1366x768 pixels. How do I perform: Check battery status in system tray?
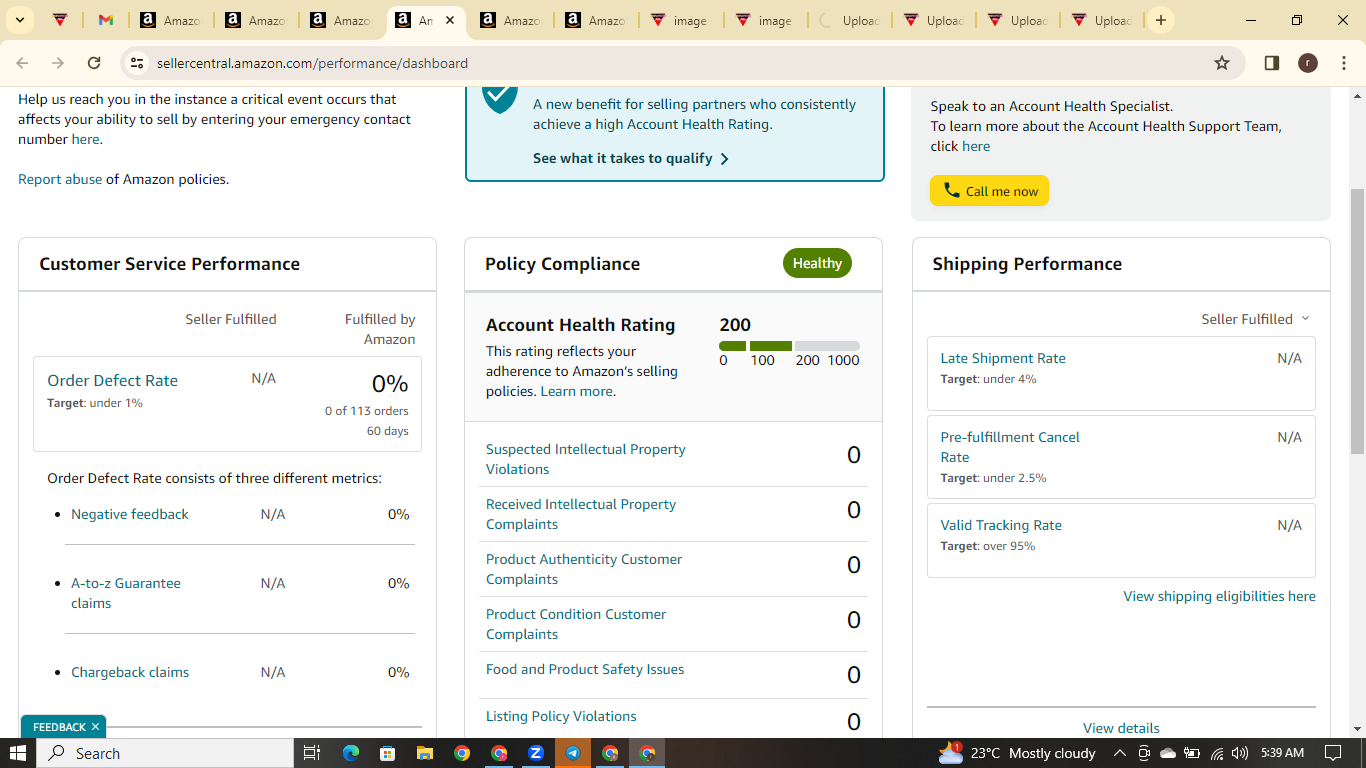(1191, 753)
